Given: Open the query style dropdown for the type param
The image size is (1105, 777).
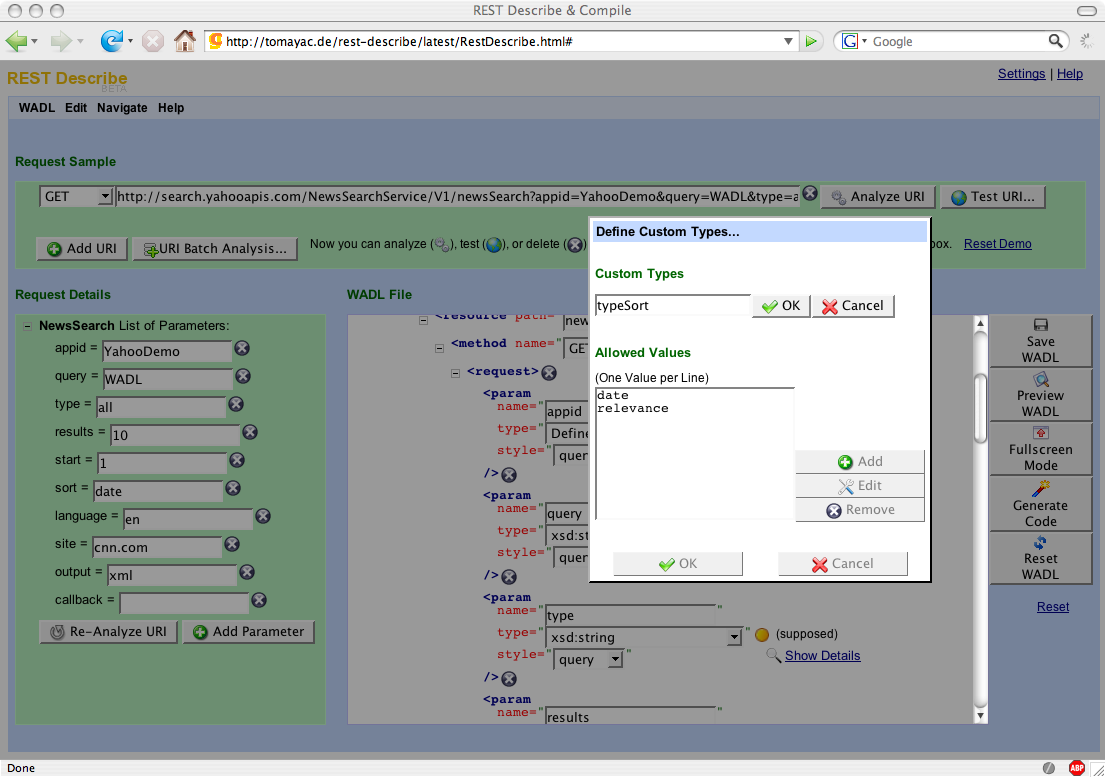Looking at the screenshot, I should (x=615, y=659).
